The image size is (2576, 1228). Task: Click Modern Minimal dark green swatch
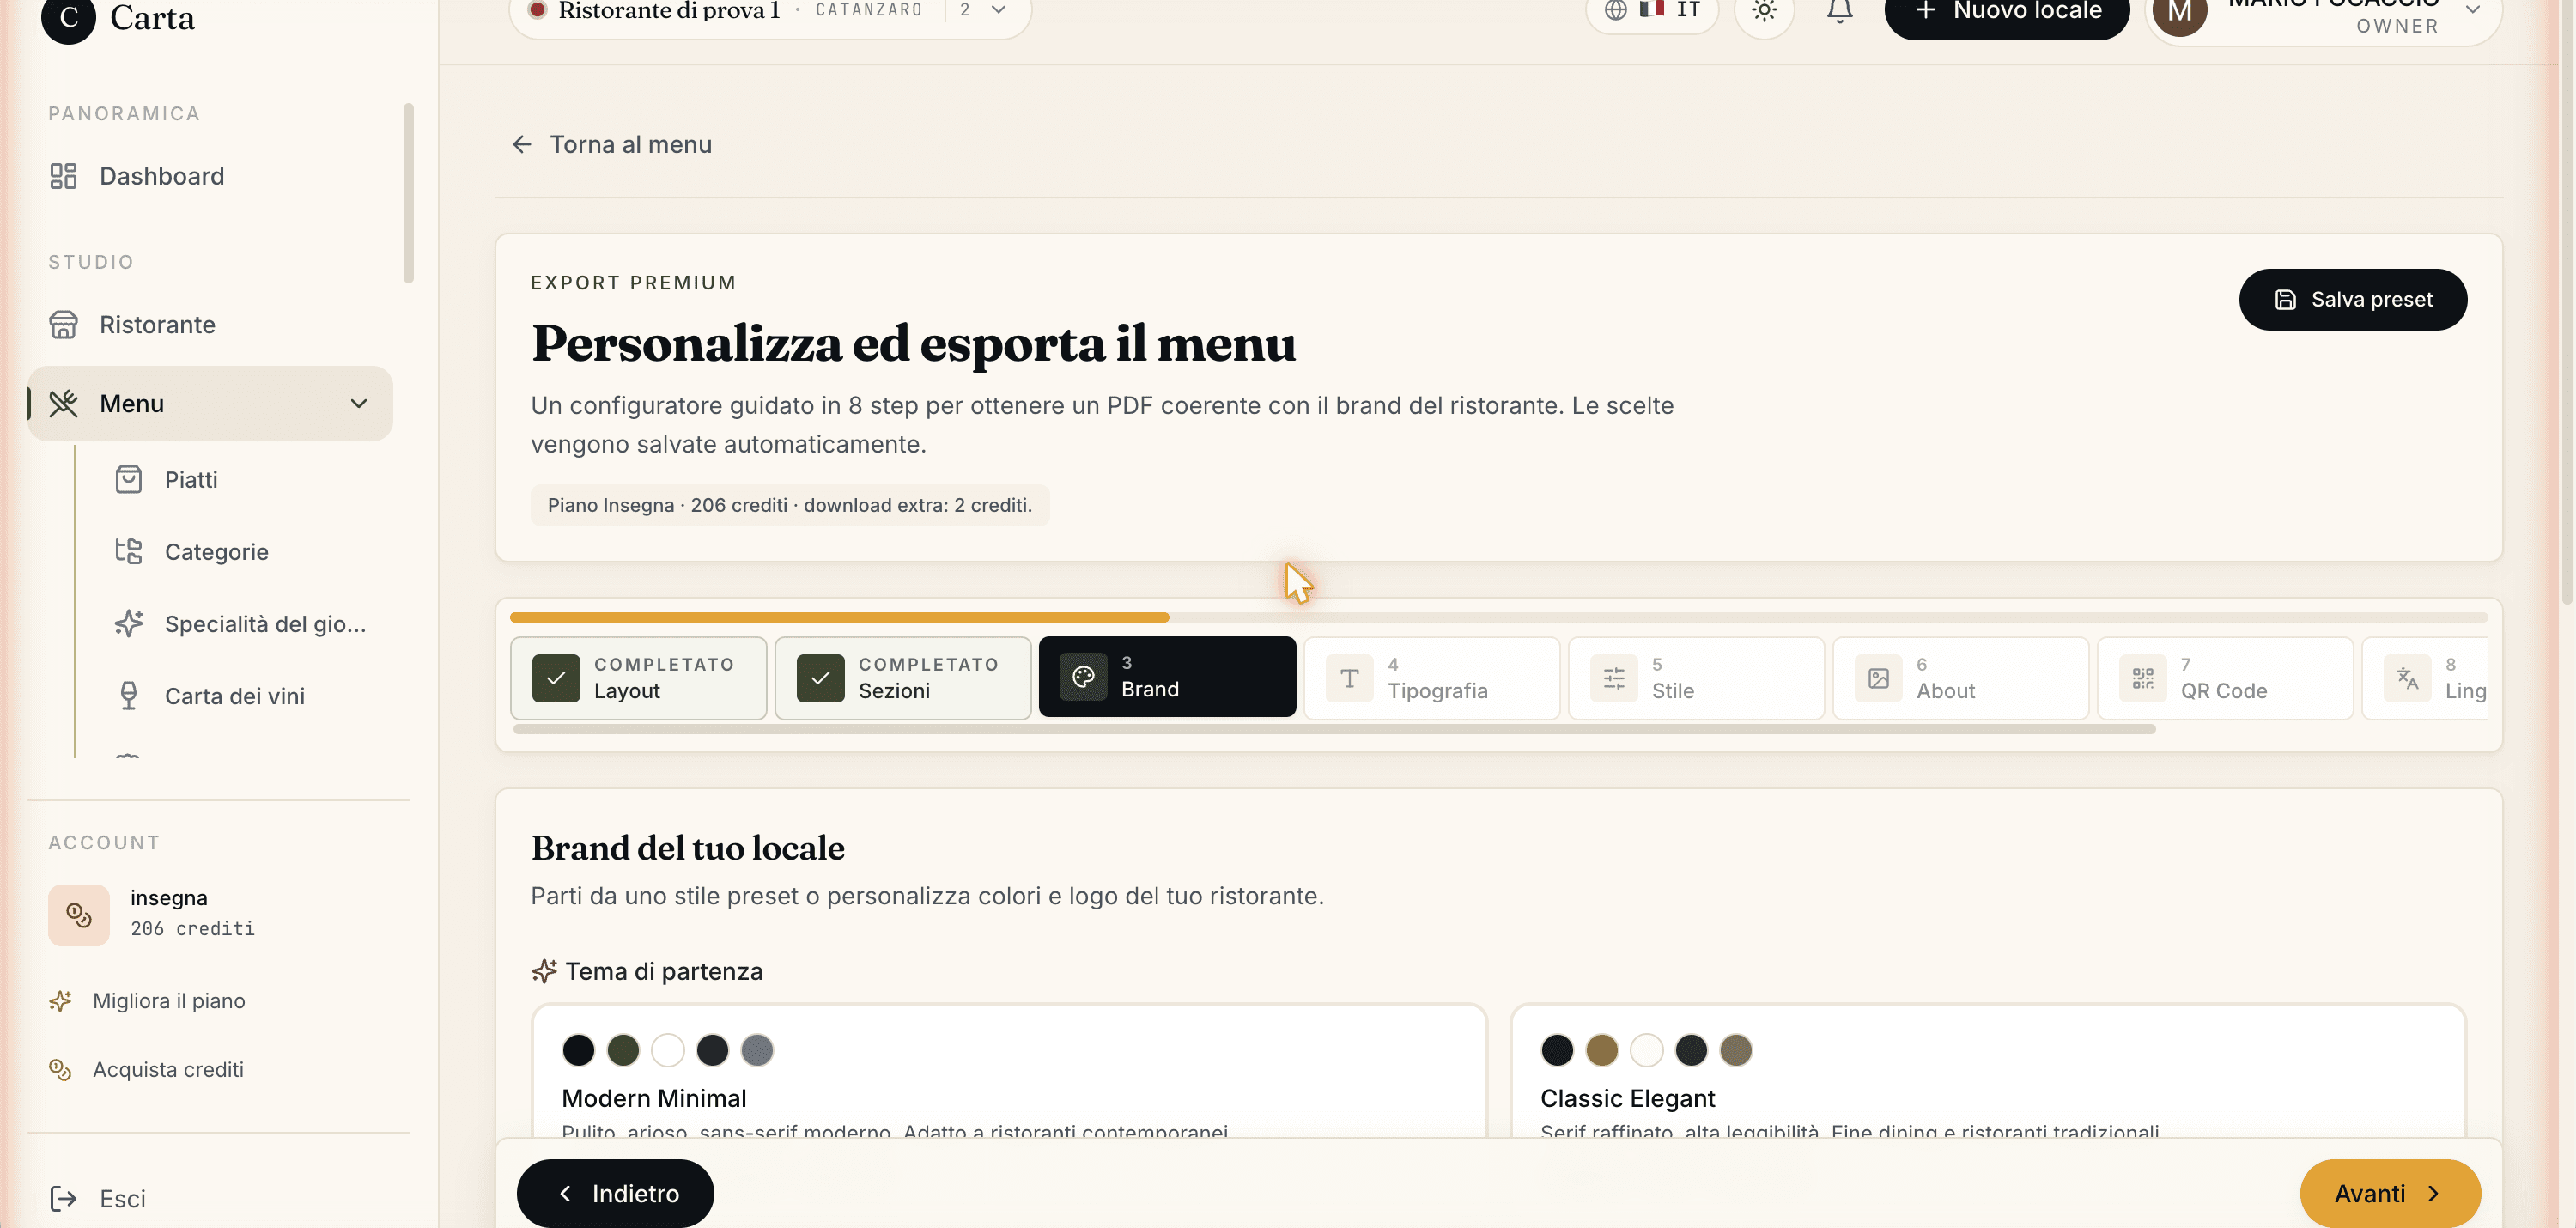click(x=623, y=1050)
